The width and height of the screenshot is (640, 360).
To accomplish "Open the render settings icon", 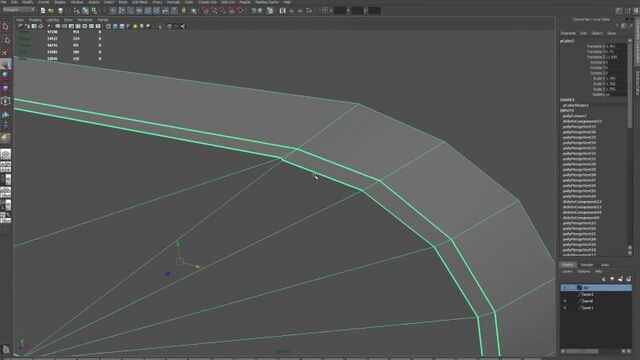I will point(309,11).
